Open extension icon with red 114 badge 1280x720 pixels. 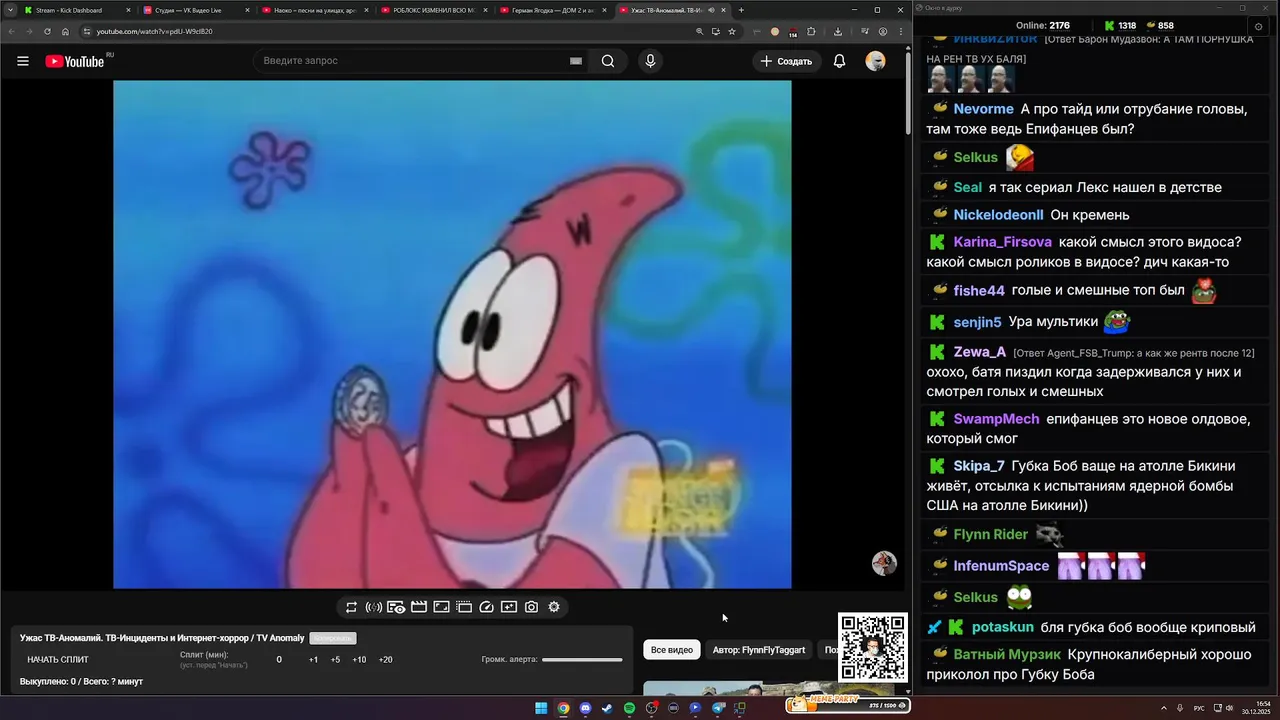792,32
